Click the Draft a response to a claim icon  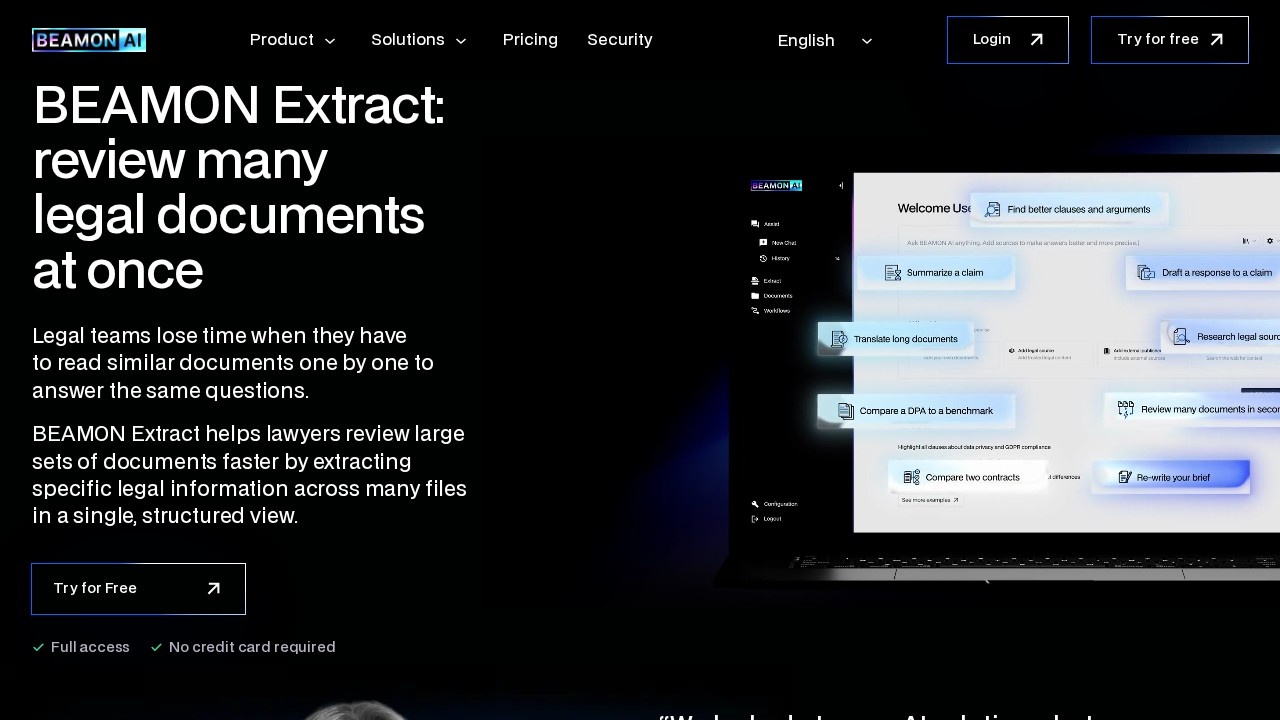point(1147,273)
